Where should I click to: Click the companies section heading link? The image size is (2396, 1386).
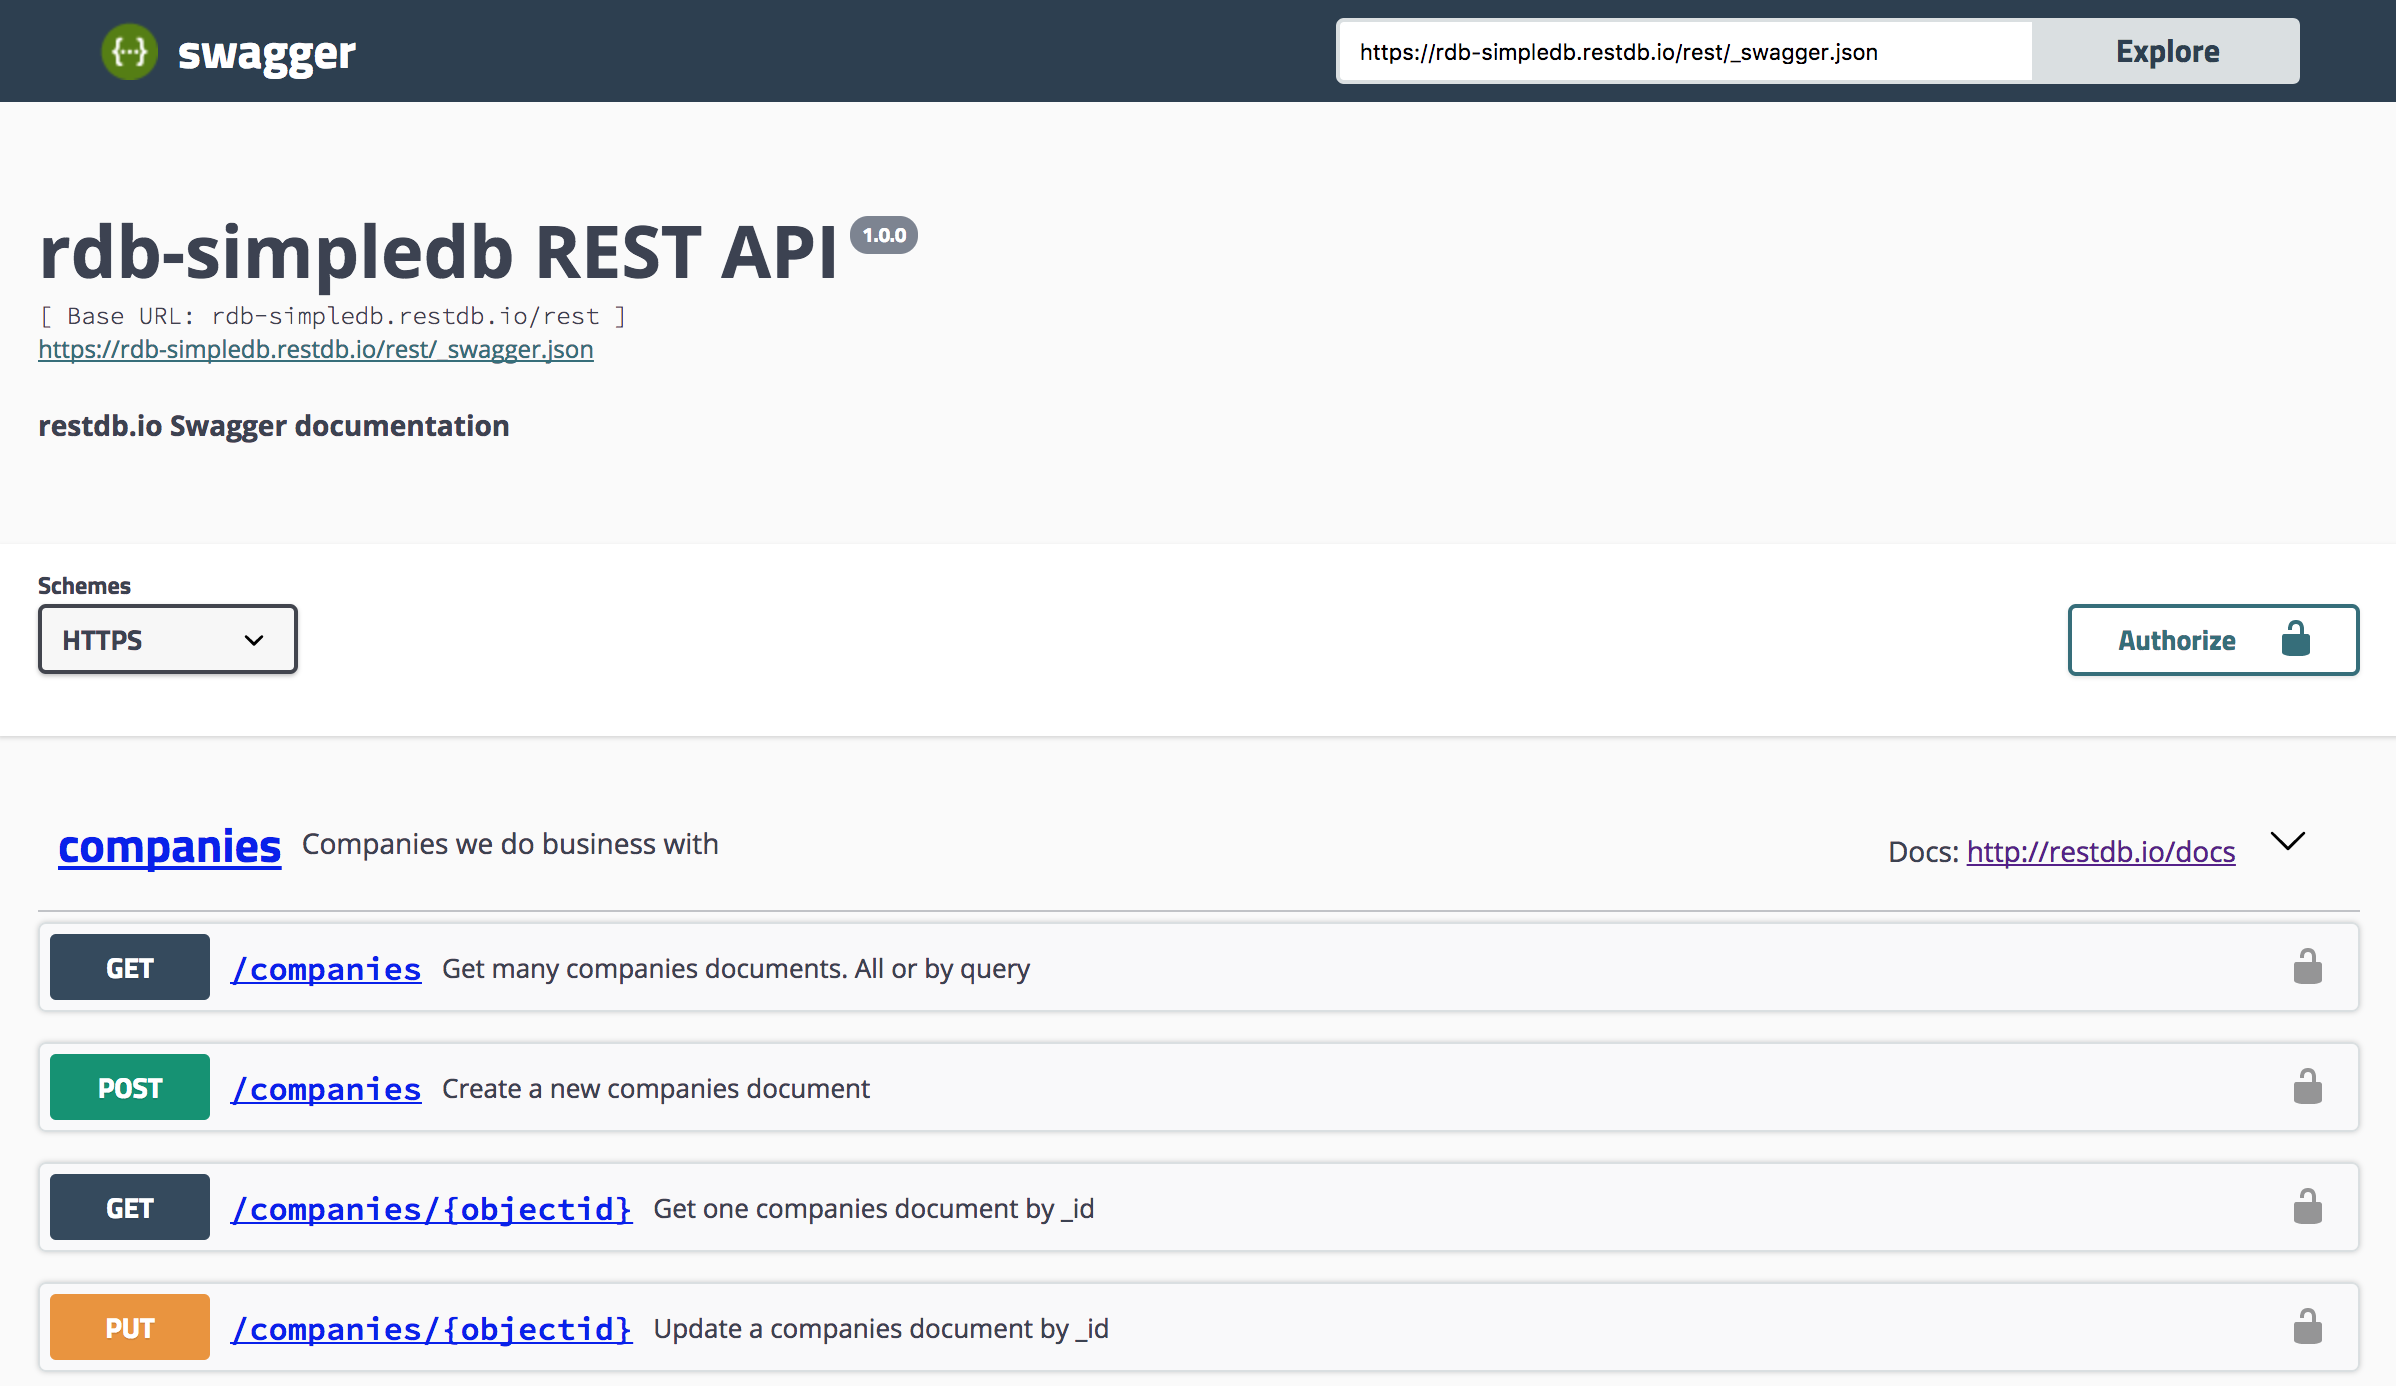click(x=169, y=845)
